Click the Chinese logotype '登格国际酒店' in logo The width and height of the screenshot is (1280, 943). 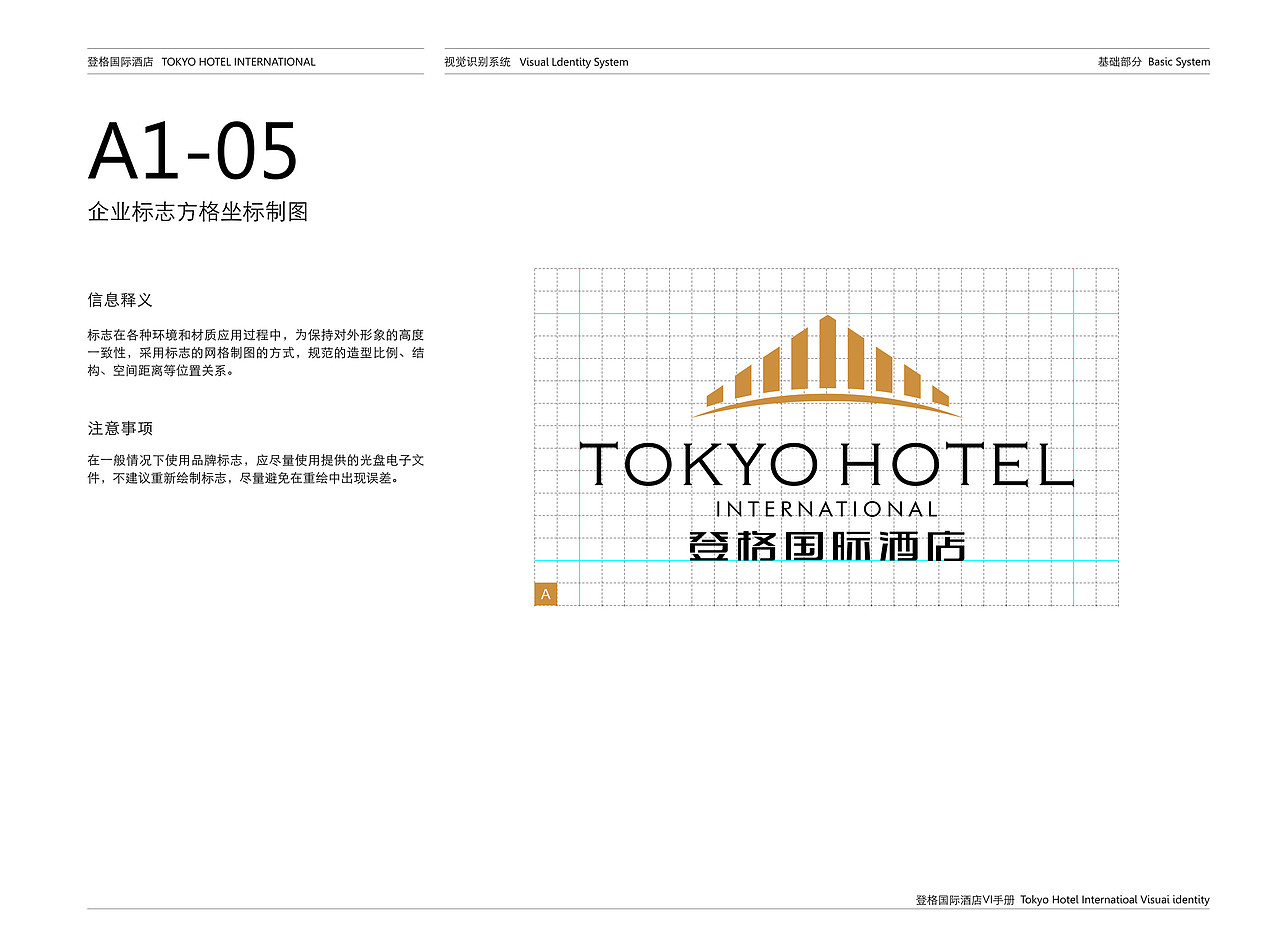pyautogui.click(x=827, y=546)
